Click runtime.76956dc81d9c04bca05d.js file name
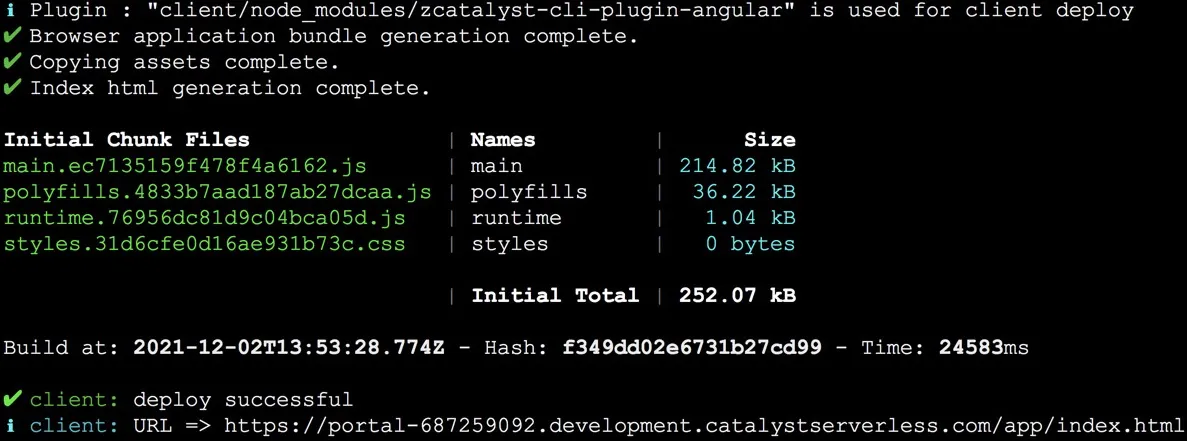This screenshot has width=1187, height=441. click(x=204, y=218)
